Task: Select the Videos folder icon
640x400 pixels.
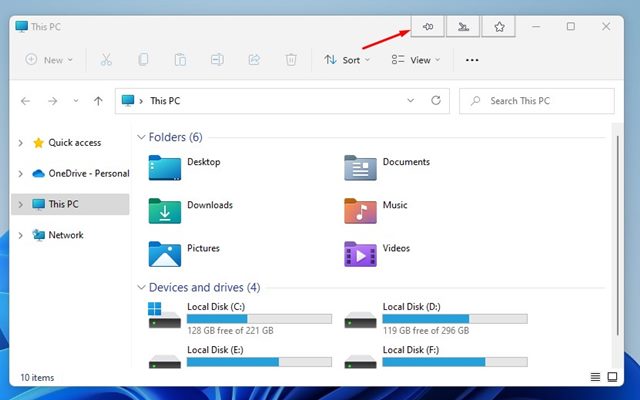Action: point(360,254)
